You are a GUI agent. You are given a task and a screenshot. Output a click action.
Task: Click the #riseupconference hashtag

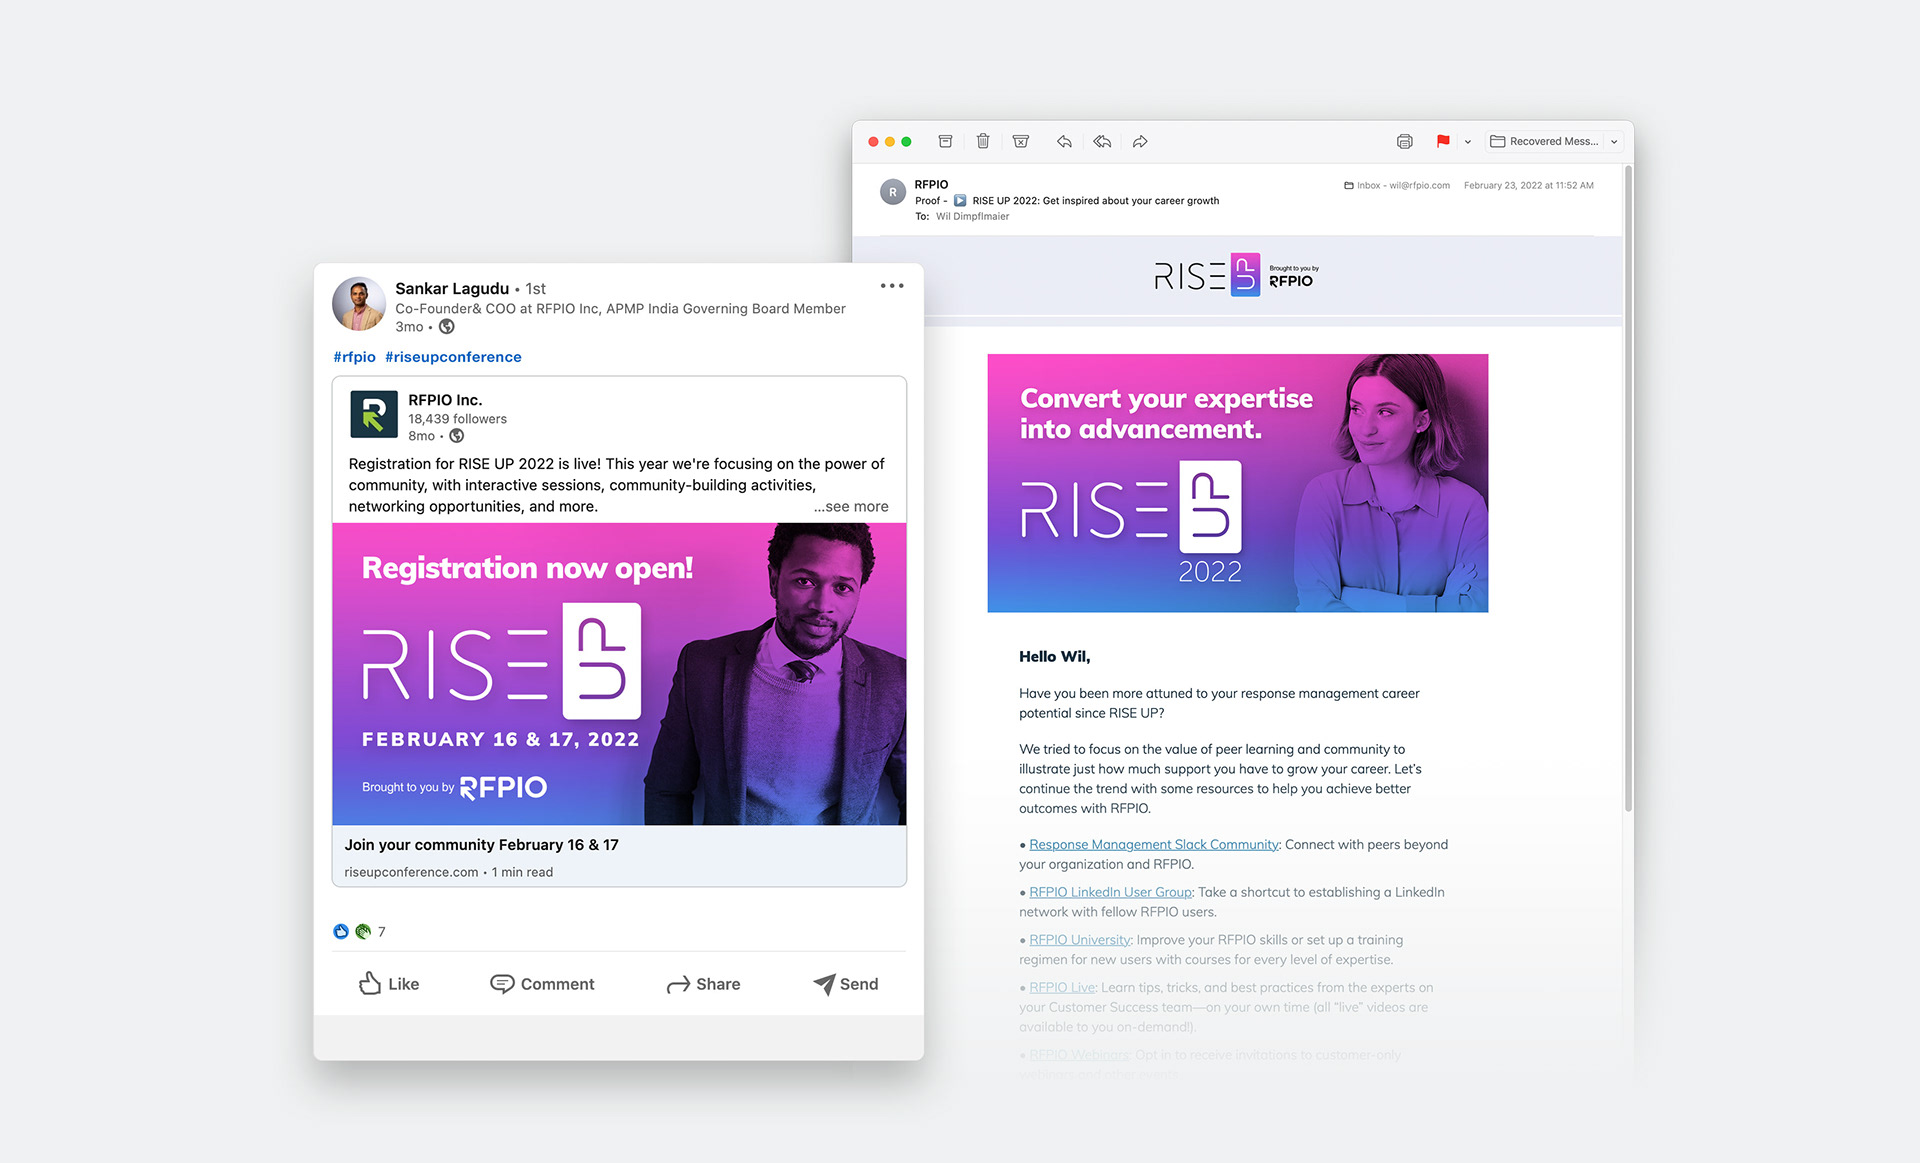453,357
